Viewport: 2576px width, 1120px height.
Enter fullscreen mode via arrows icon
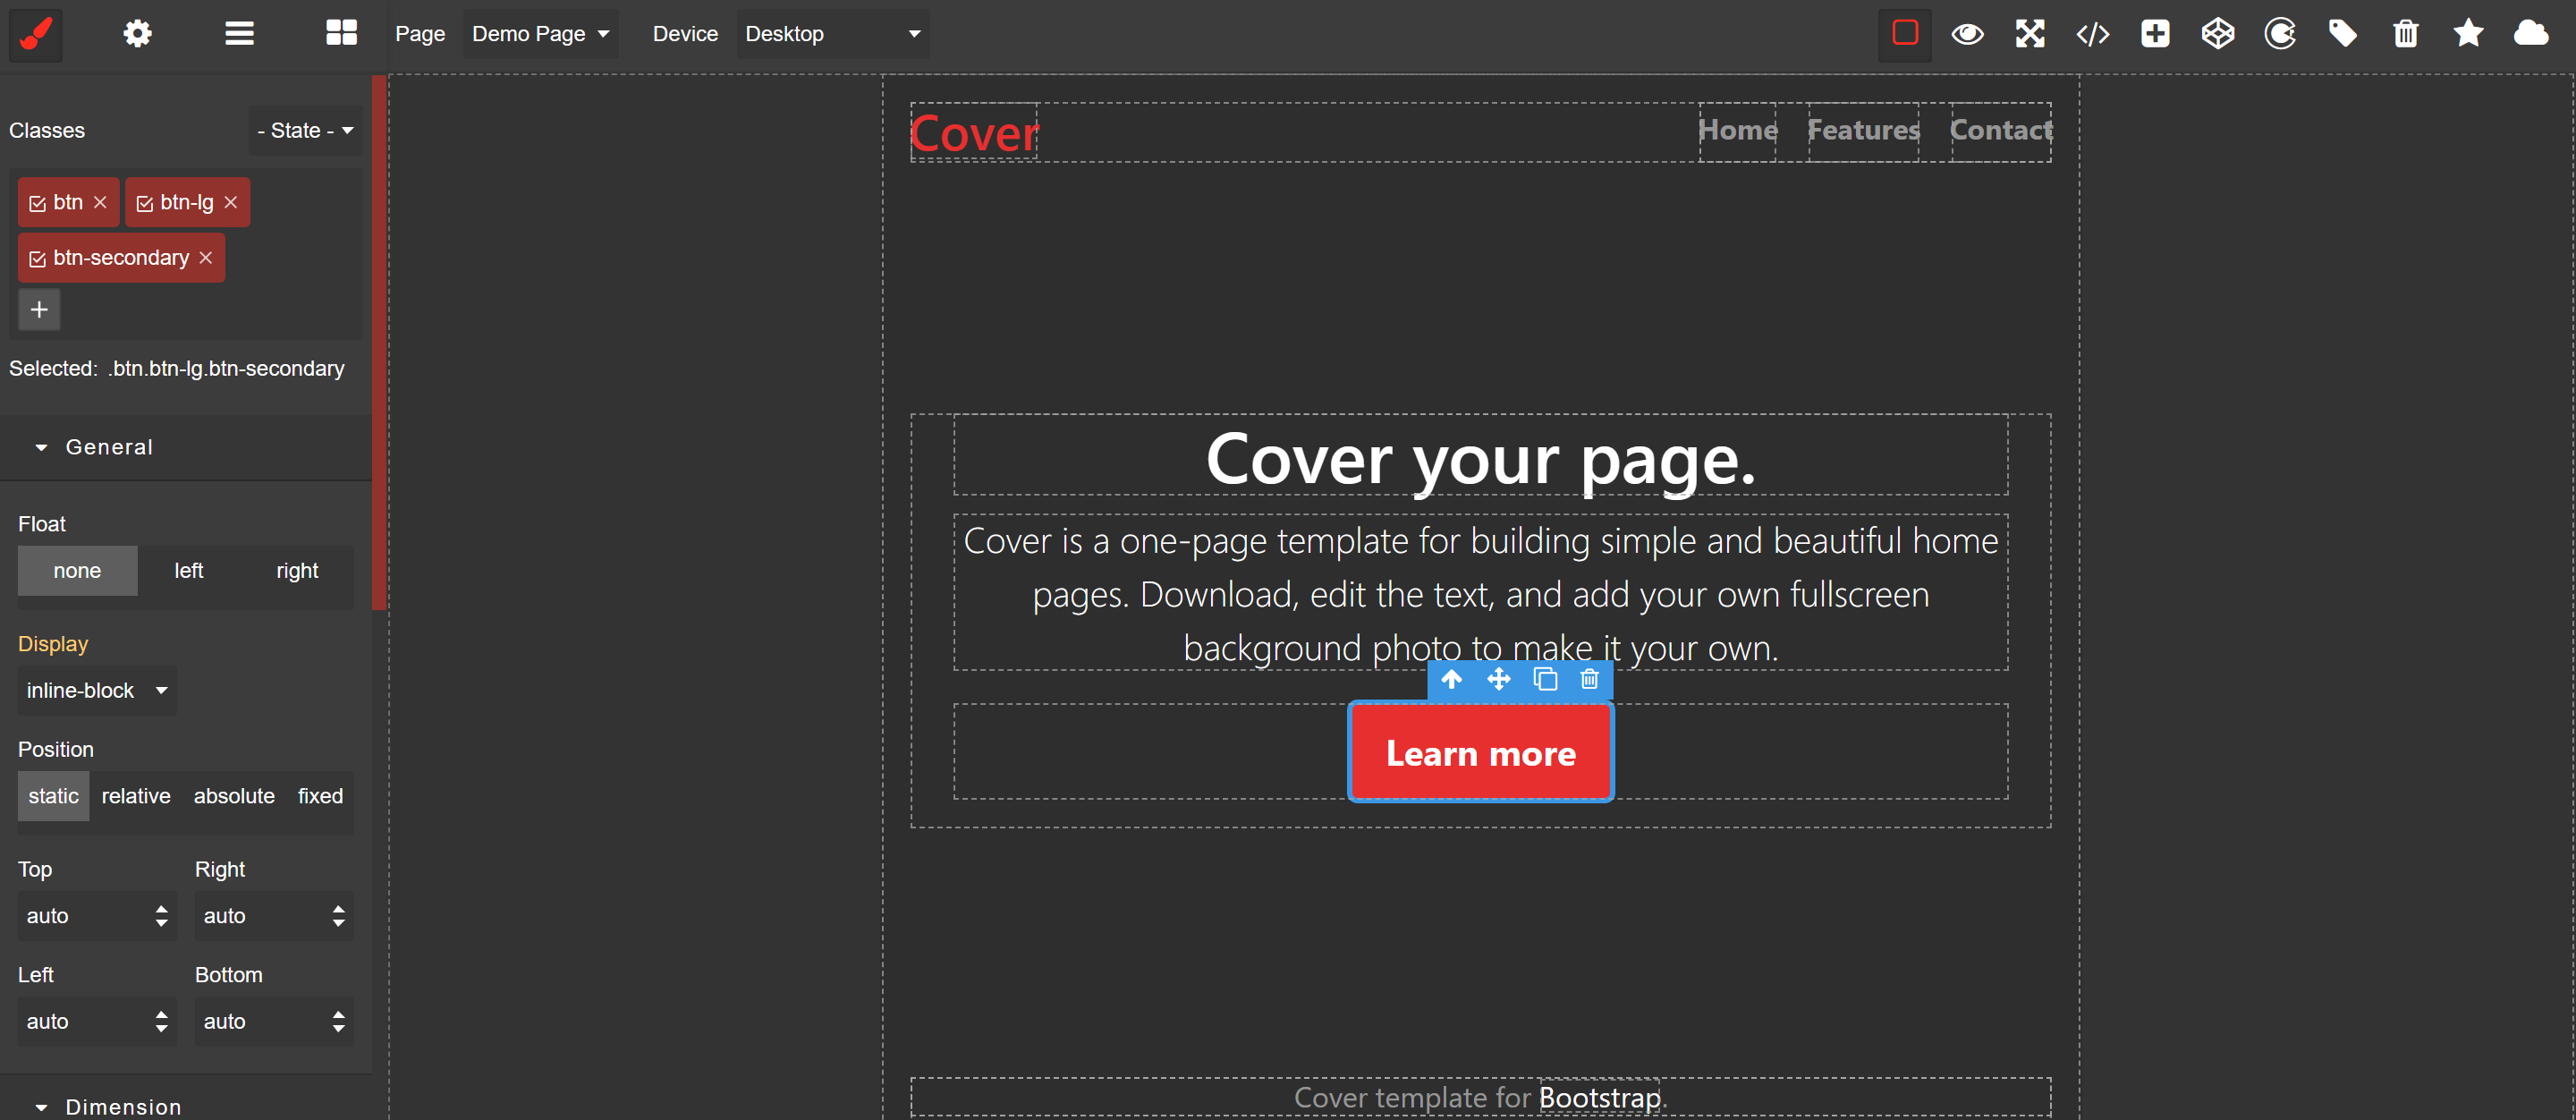tap(2030, 34)
